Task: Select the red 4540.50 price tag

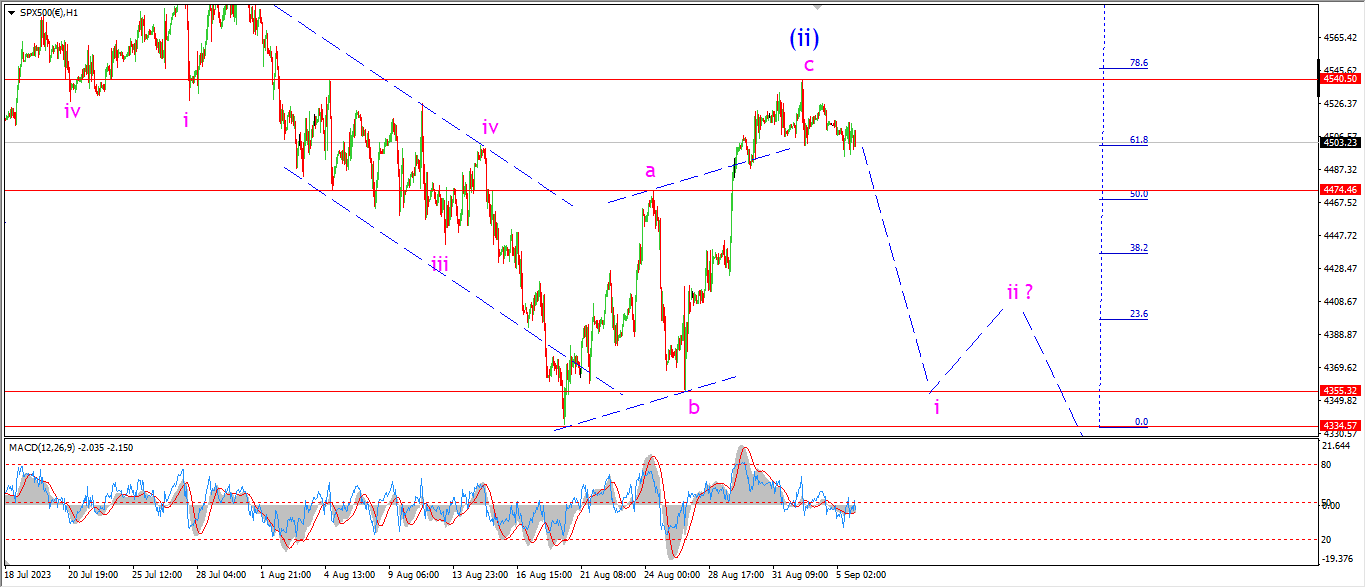Action: [x=1342, y=79]
